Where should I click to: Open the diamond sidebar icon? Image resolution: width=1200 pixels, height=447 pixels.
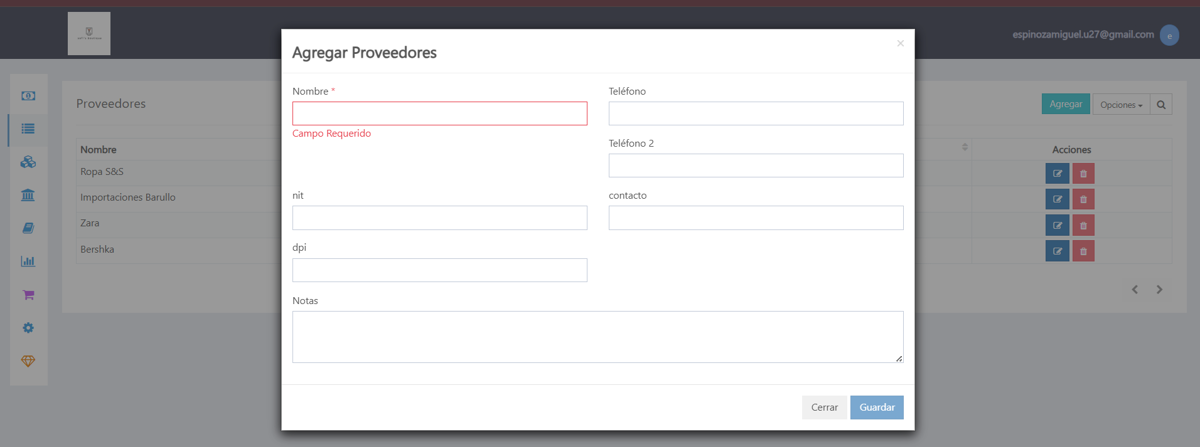coord(28,361)
